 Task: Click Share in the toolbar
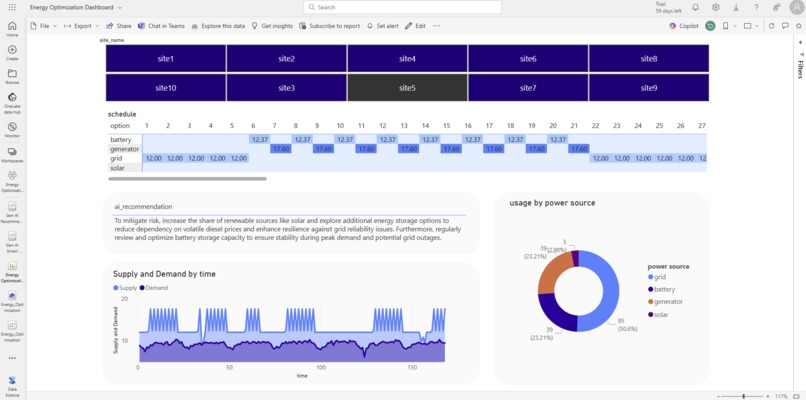pyautogui.click(x=119, y=26)
